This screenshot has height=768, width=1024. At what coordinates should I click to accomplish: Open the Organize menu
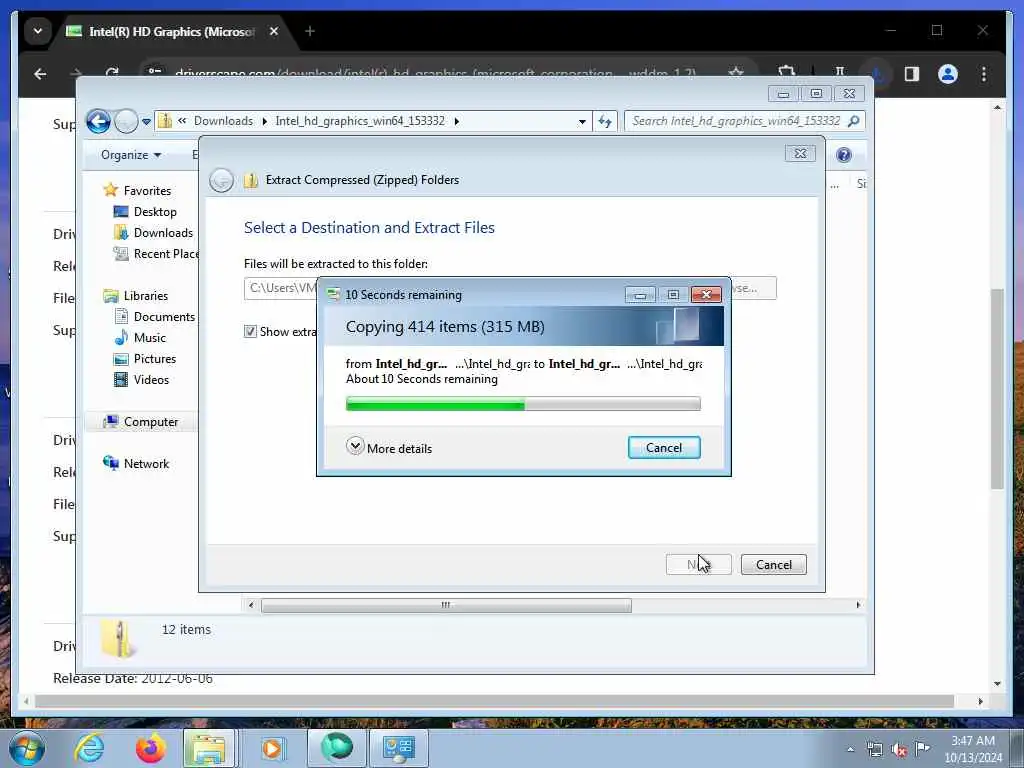(131, 155)
